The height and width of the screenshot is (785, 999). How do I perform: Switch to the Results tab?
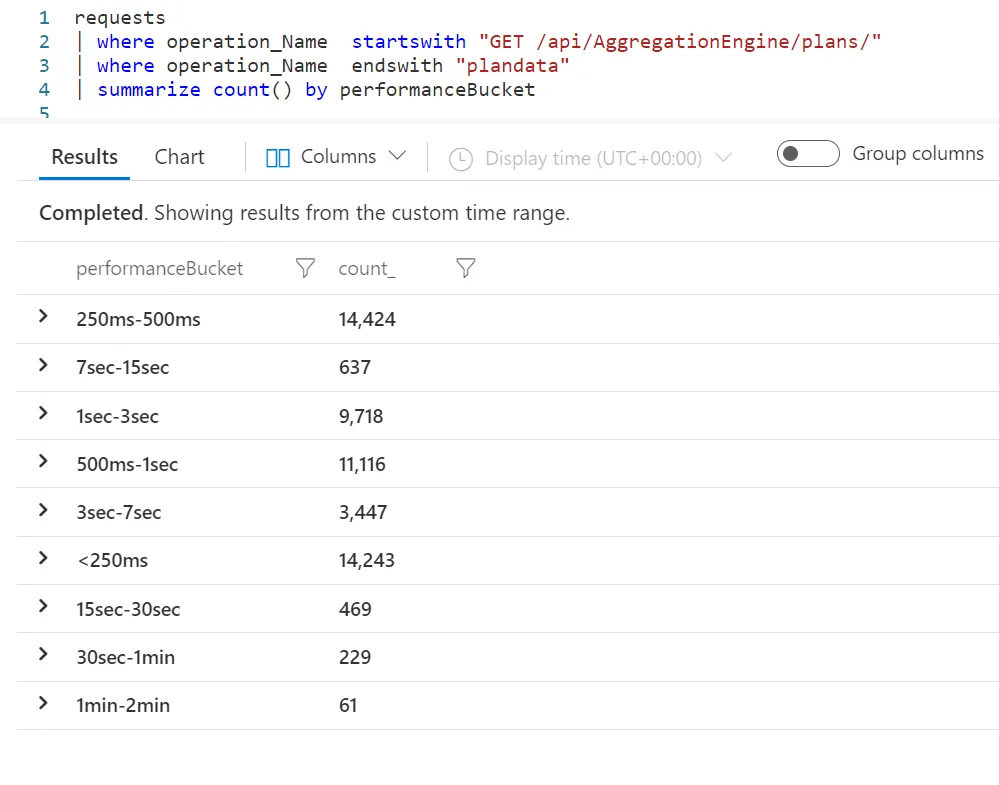(x=84, y=157)
